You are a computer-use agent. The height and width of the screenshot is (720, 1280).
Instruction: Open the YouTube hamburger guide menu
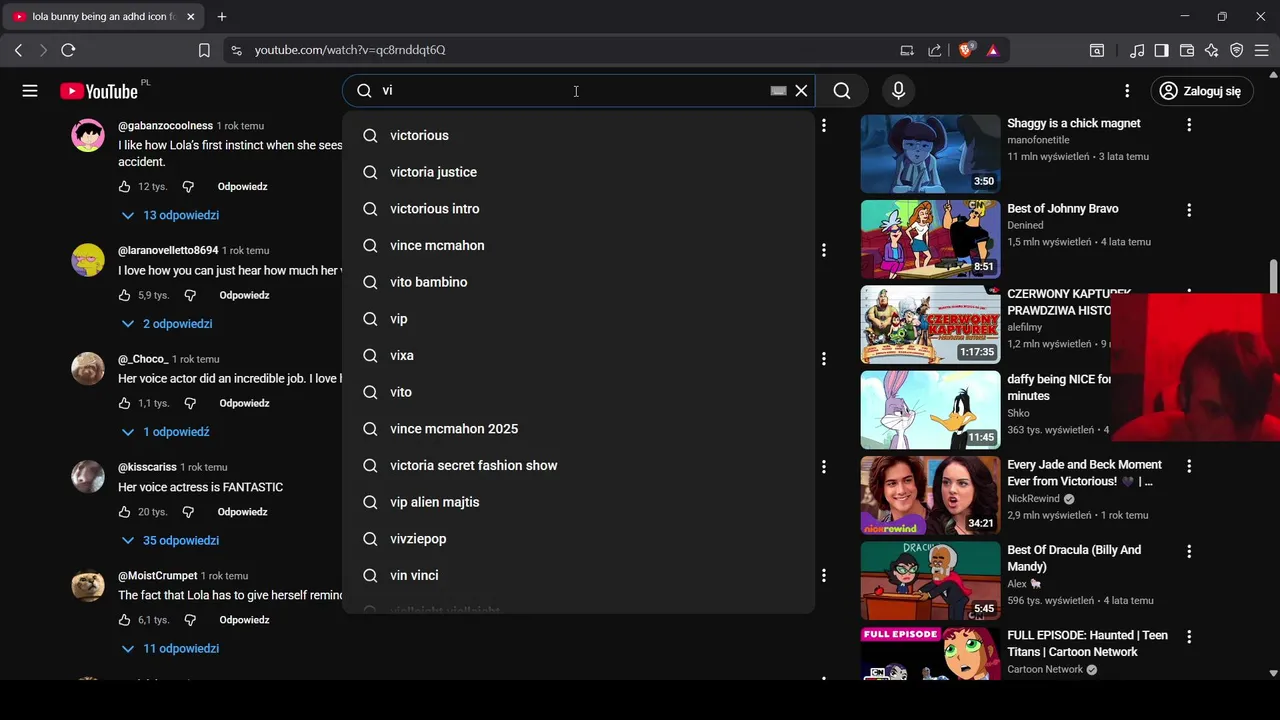pos(30,91)
